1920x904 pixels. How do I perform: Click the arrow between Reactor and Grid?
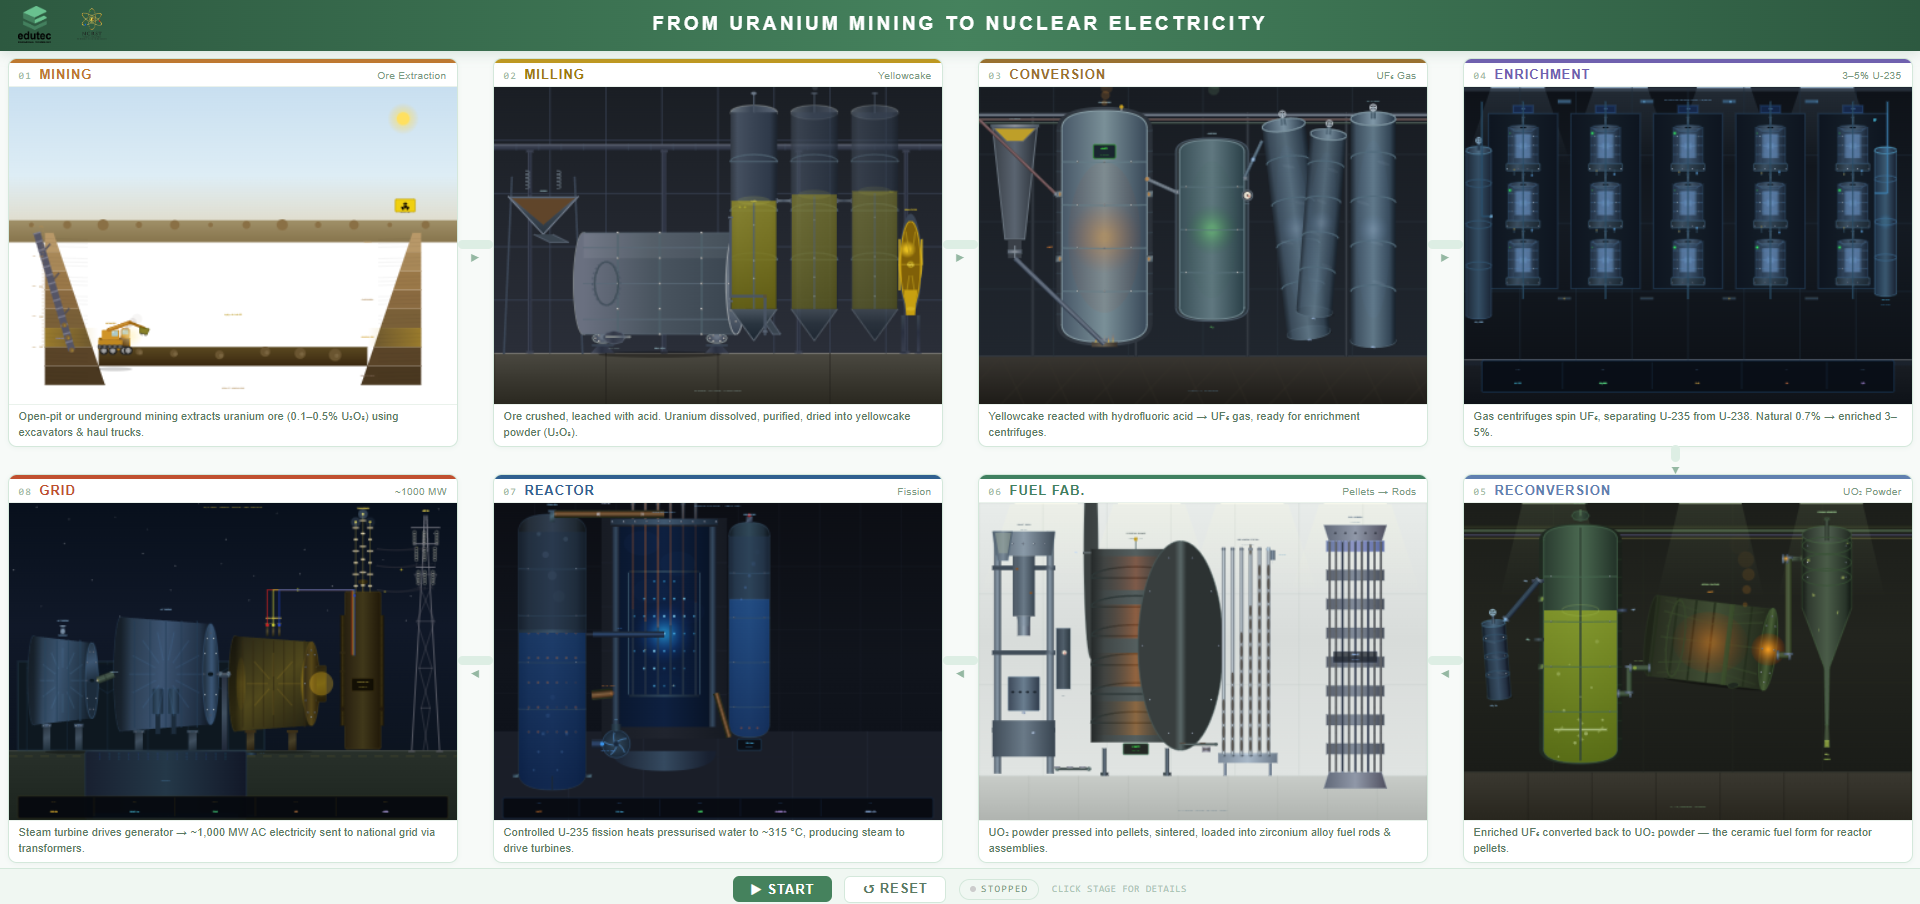[x=475, y=674]
